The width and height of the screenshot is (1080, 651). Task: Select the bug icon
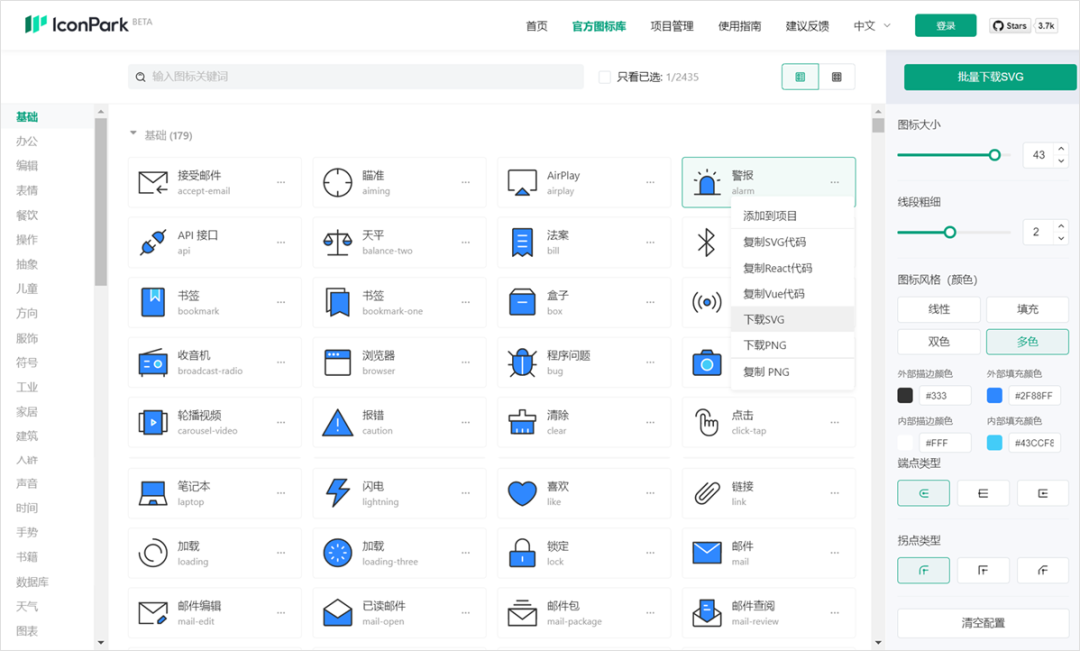[522, 362]
